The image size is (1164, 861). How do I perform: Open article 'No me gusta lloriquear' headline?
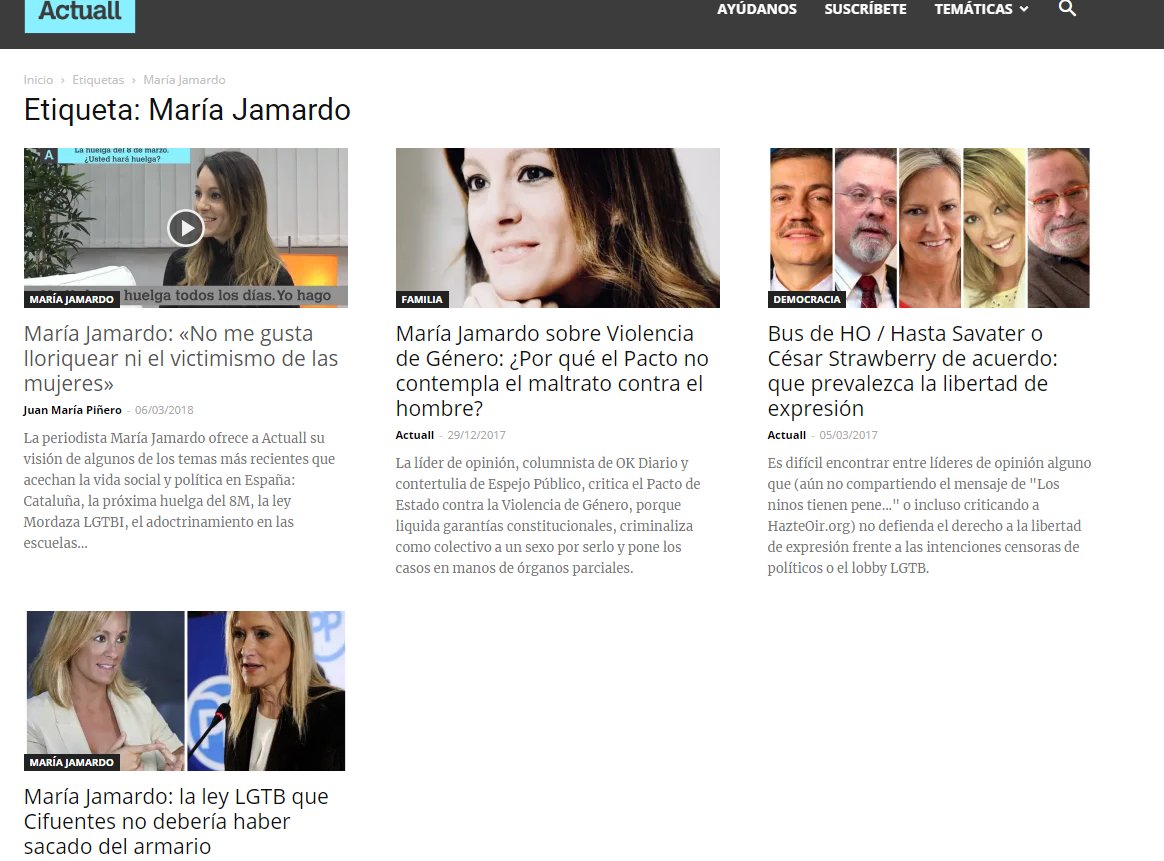pos(180,359)
